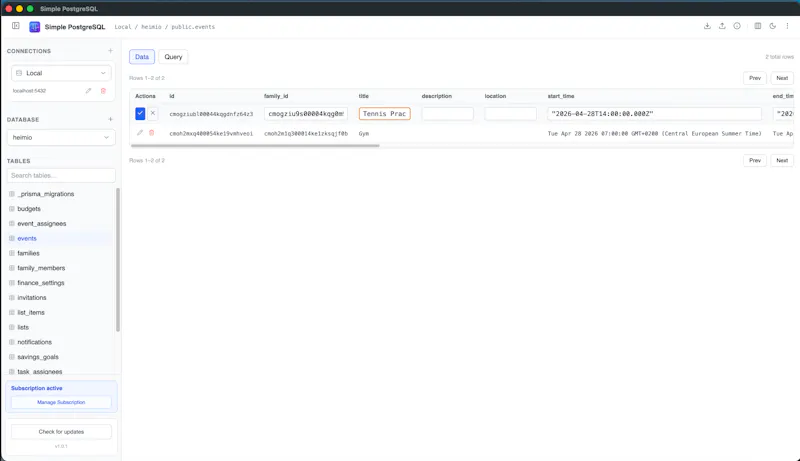
Task: Click the table icon beside event_assignees
Action: [x=12, y=223]
